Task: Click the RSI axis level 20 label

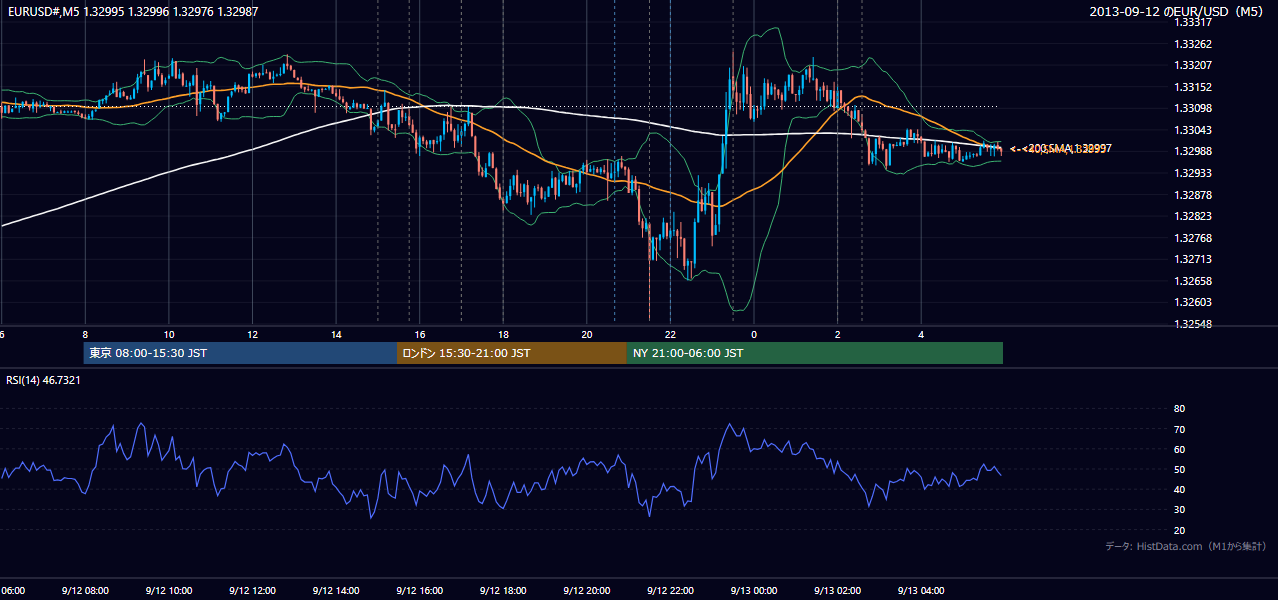Action: click(1179, 530)
